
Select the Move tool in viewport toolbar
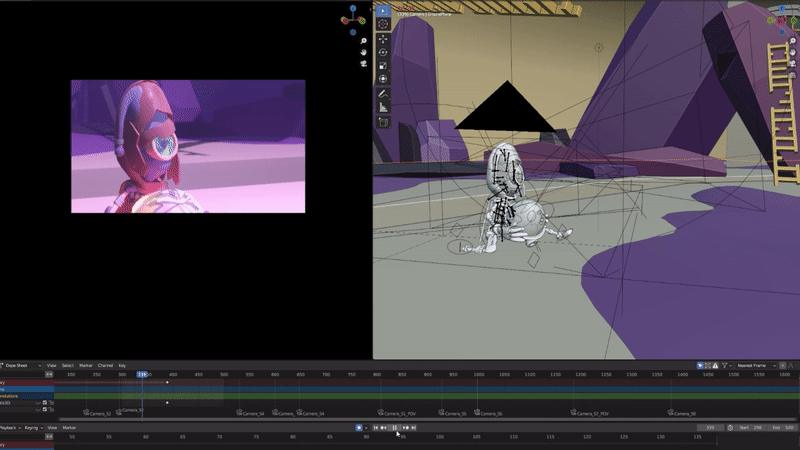pos(383,39)
